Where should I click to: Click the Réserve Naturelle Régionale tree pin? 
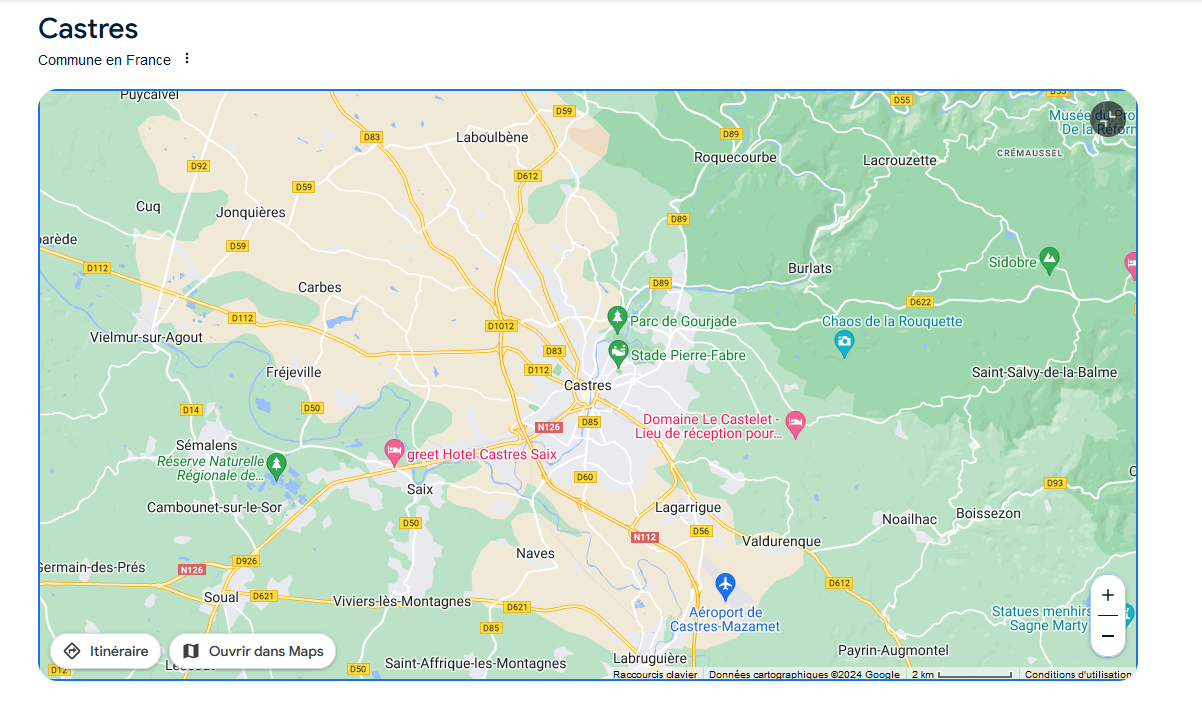(x=277, y=466)
